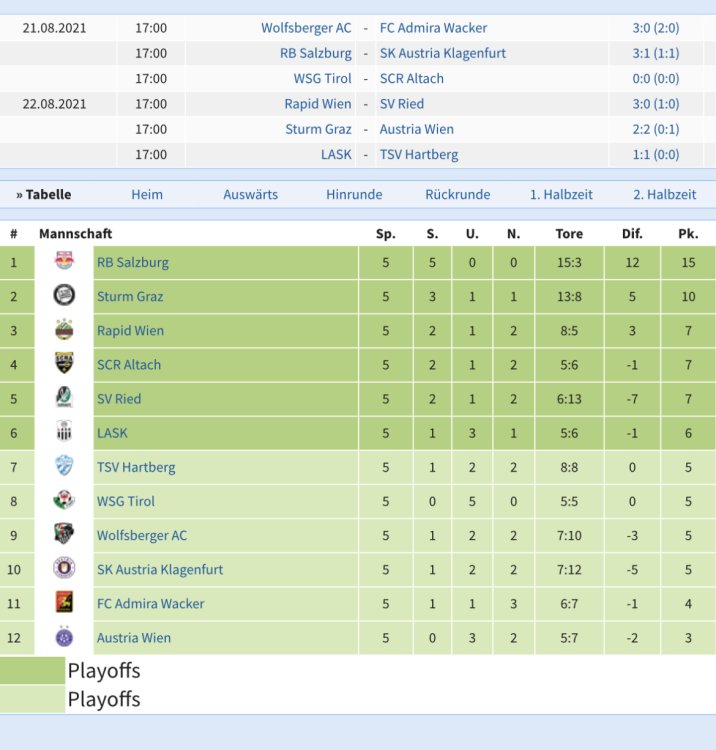This screenshot has width=716, height=750.
Task: Select the Hinrunde tab
Action: [x=354, y=195]
